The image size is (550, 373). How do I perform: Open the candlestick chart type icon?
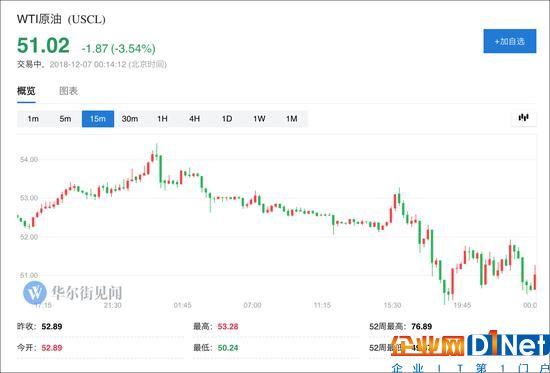point(523,118)
